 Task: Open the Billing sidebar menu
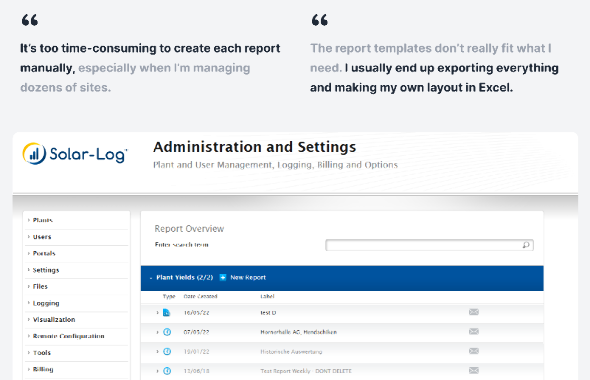(x=77, y=369)
